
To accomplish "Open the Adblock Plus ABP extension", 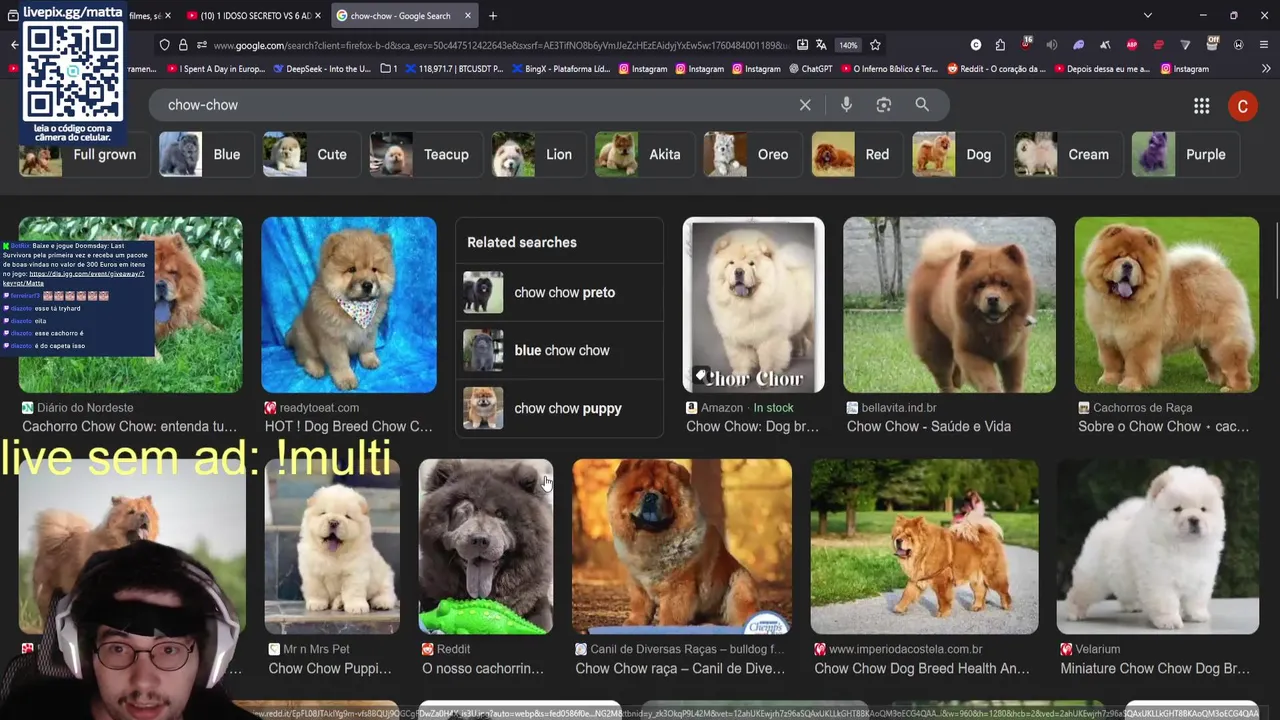I will [x=1132, y=45].
